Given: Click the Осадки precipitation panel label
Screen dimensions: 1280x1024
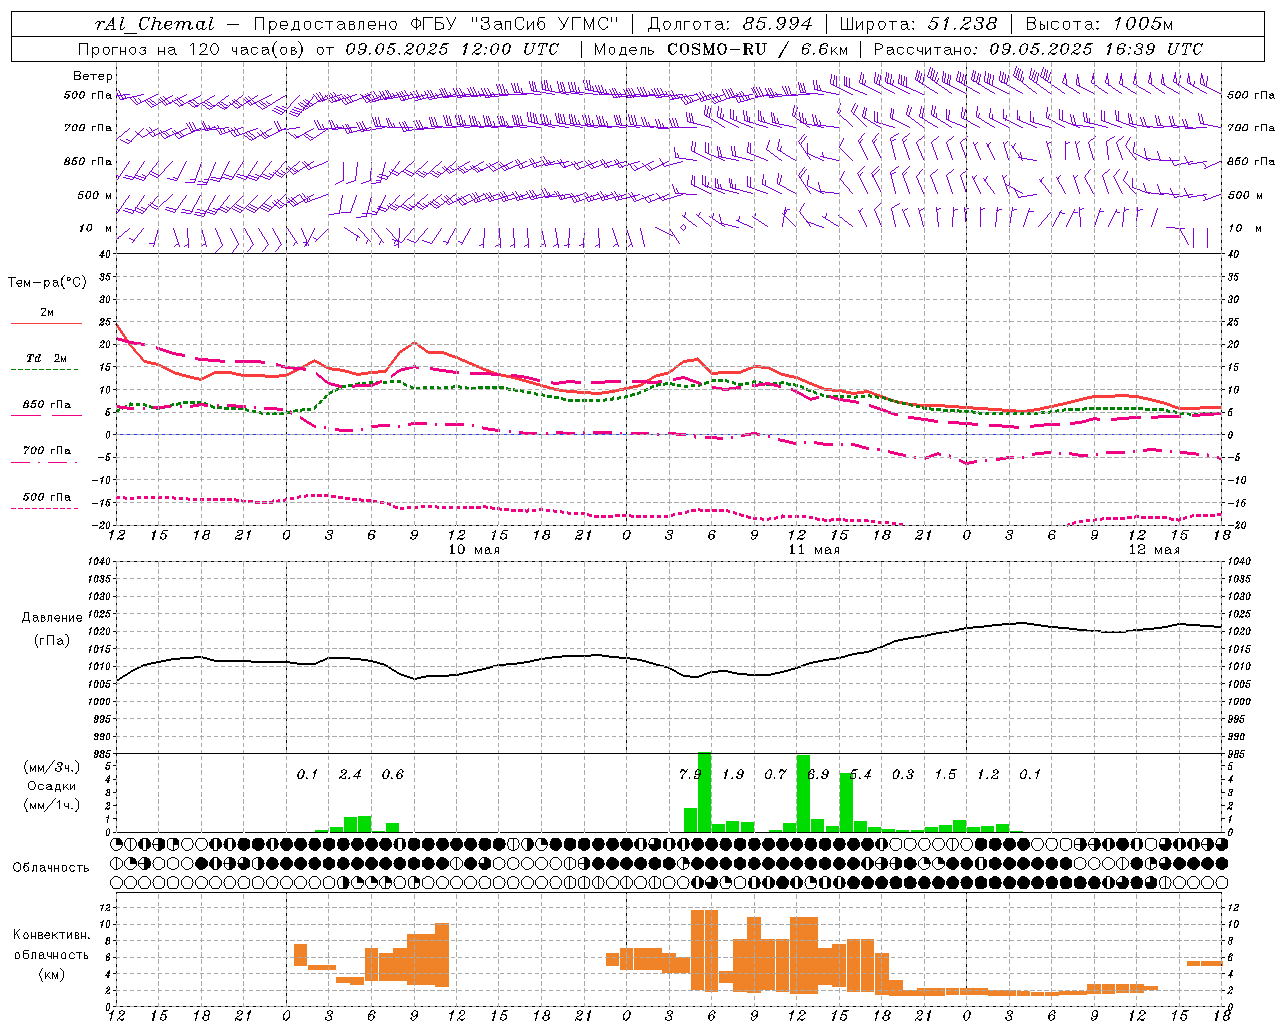Looking at the screenshot, I should coord(51,786).
